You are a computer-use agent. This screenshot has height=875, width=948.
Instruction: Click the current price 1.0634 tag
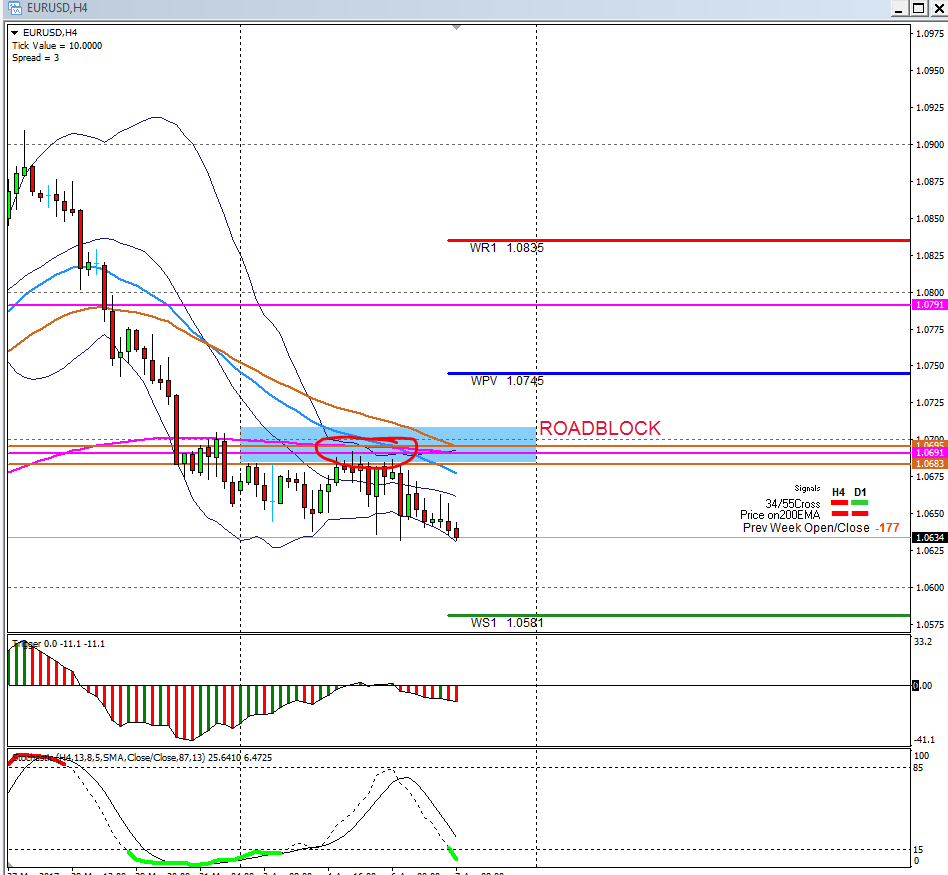click(929, 538)
